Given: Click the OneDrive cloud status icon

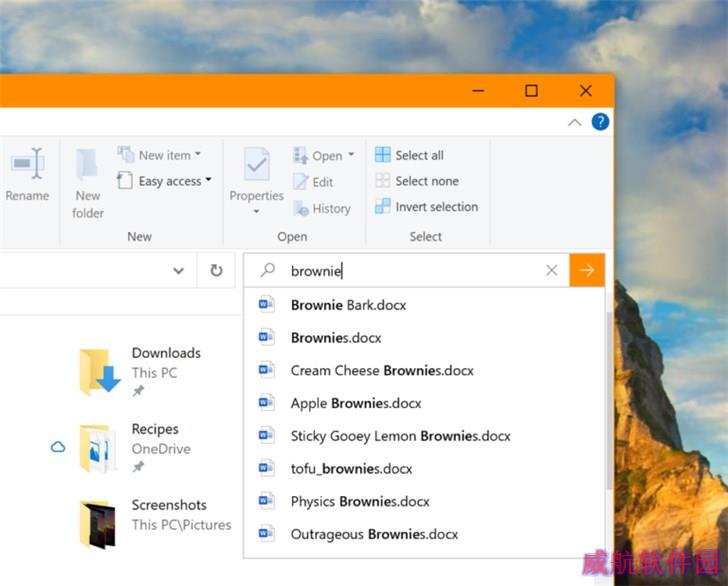Looking at the screenshot, I should 58,447.
